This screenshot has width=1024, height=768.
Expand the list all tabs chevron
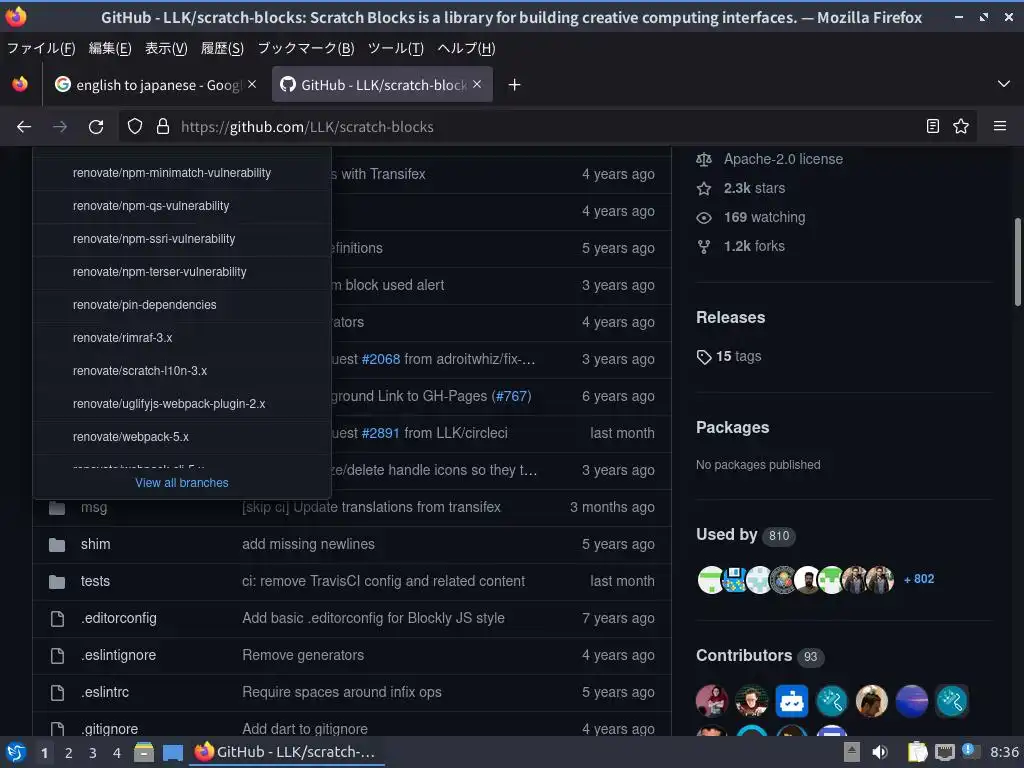1004,84
